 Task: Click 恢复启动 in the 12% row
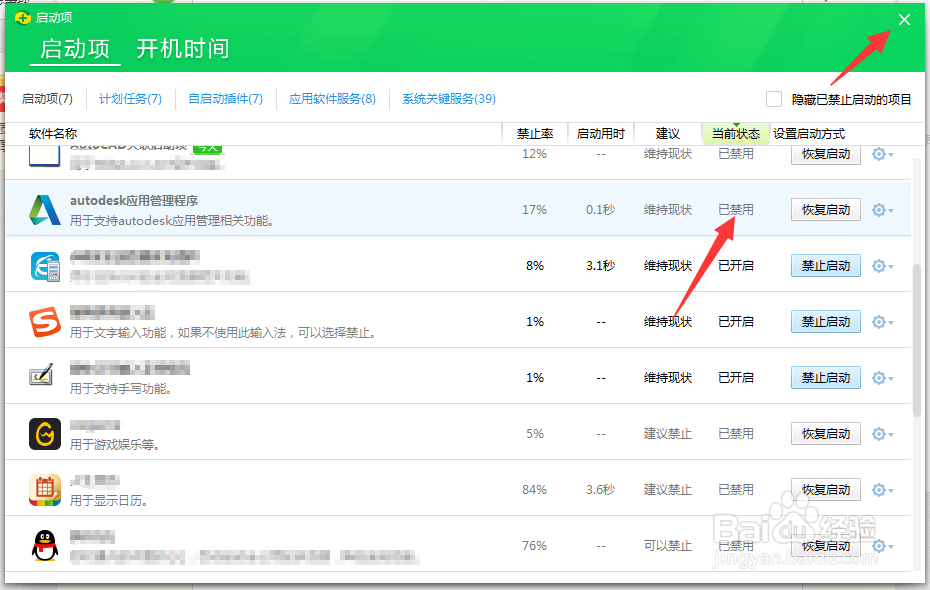click(x=826, y=154)
